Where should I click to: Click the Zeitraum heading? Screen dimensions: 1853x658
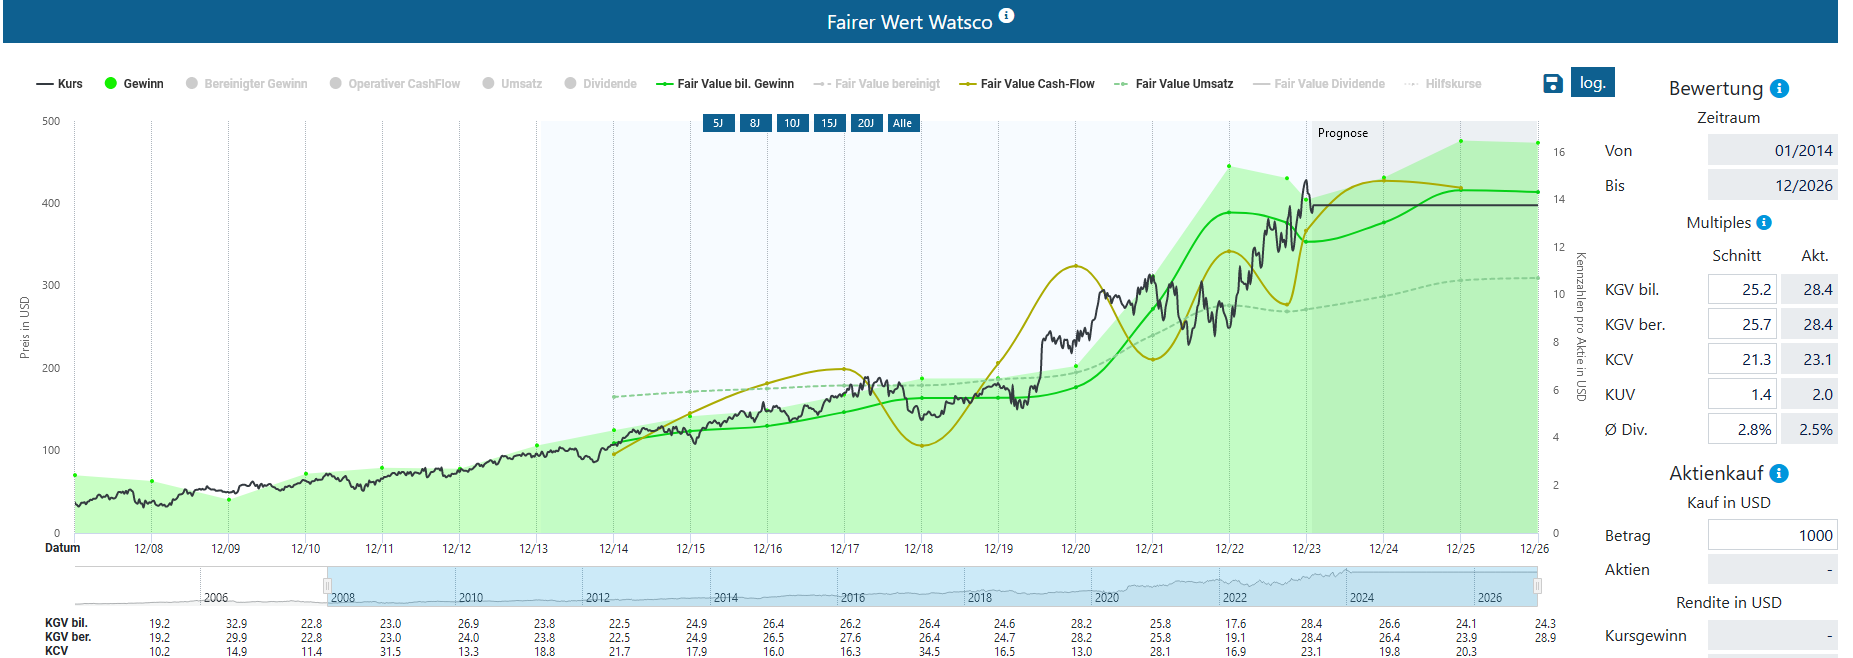tap(1728, 117)
